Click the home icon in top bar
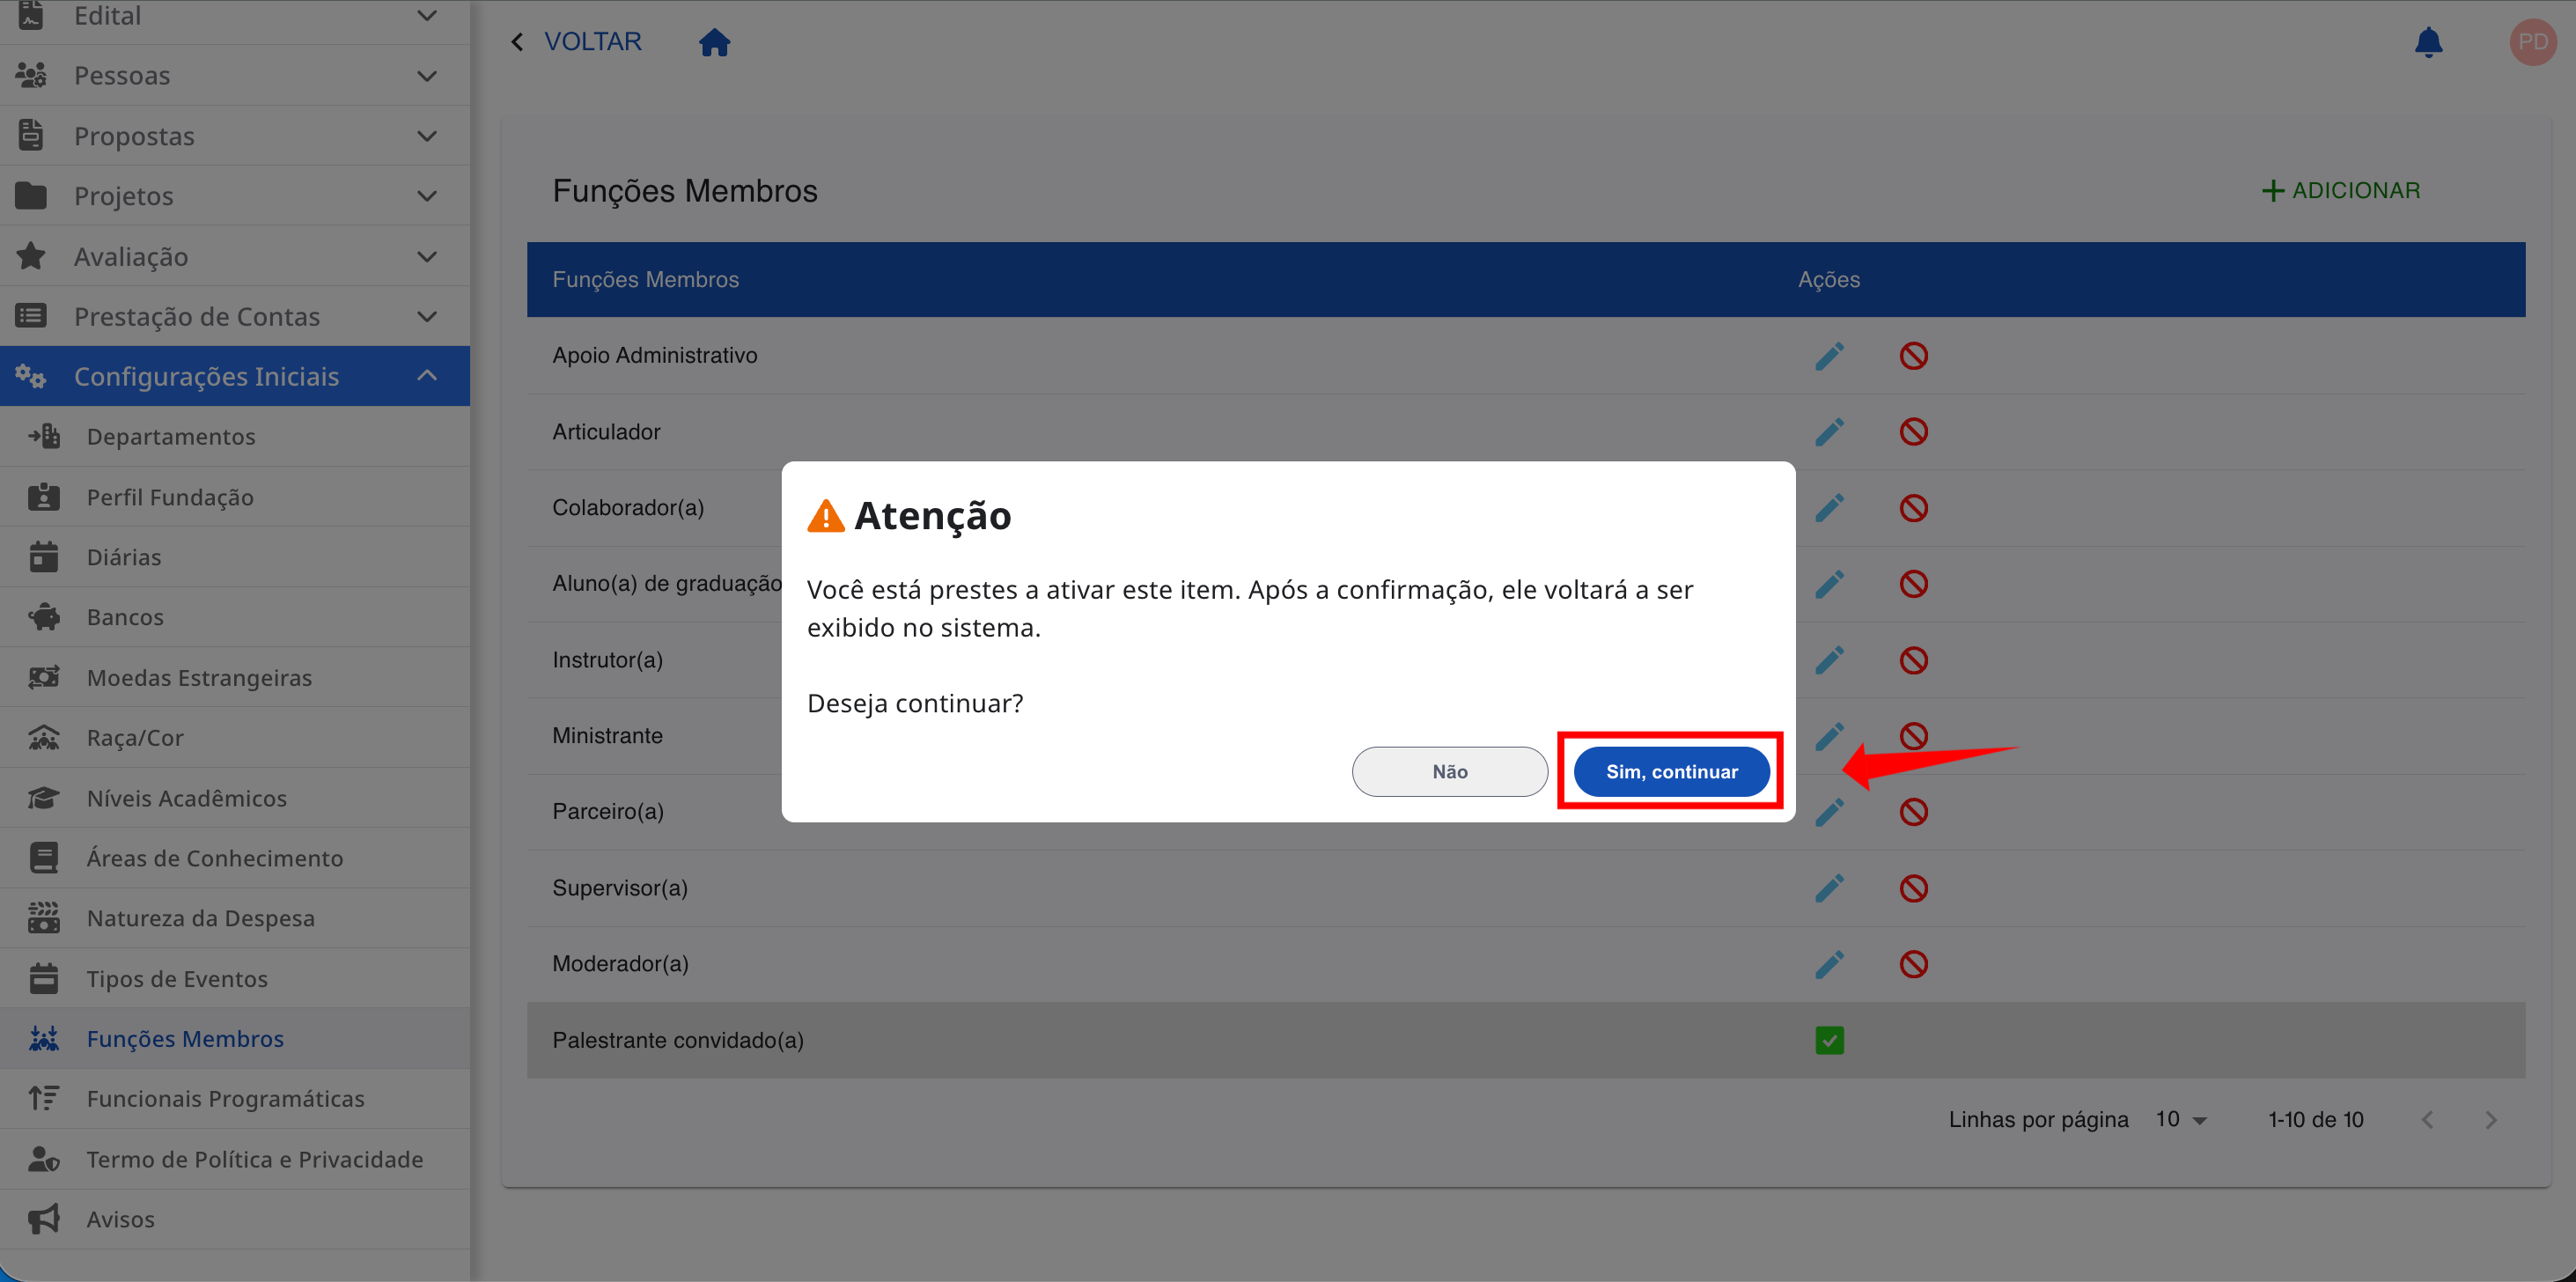Image resolution: width=2576 pixels, height=1282 pixels. (714, 42)
